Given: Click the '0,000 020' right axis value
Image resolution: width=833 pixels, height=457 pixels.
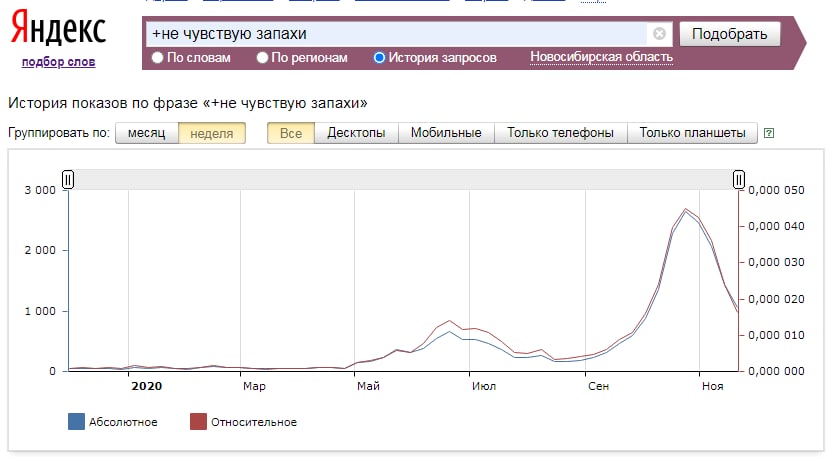Looking at the screenshot, I should [776, 299].
